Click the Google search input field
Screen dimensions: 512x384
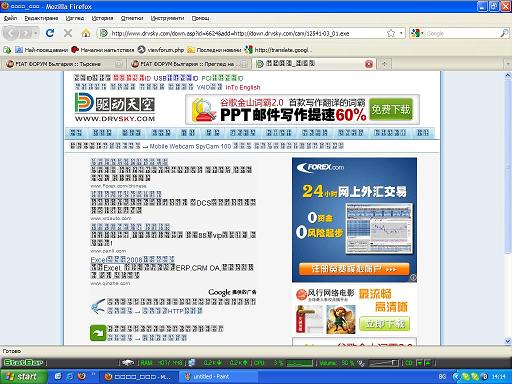[463, 33]
